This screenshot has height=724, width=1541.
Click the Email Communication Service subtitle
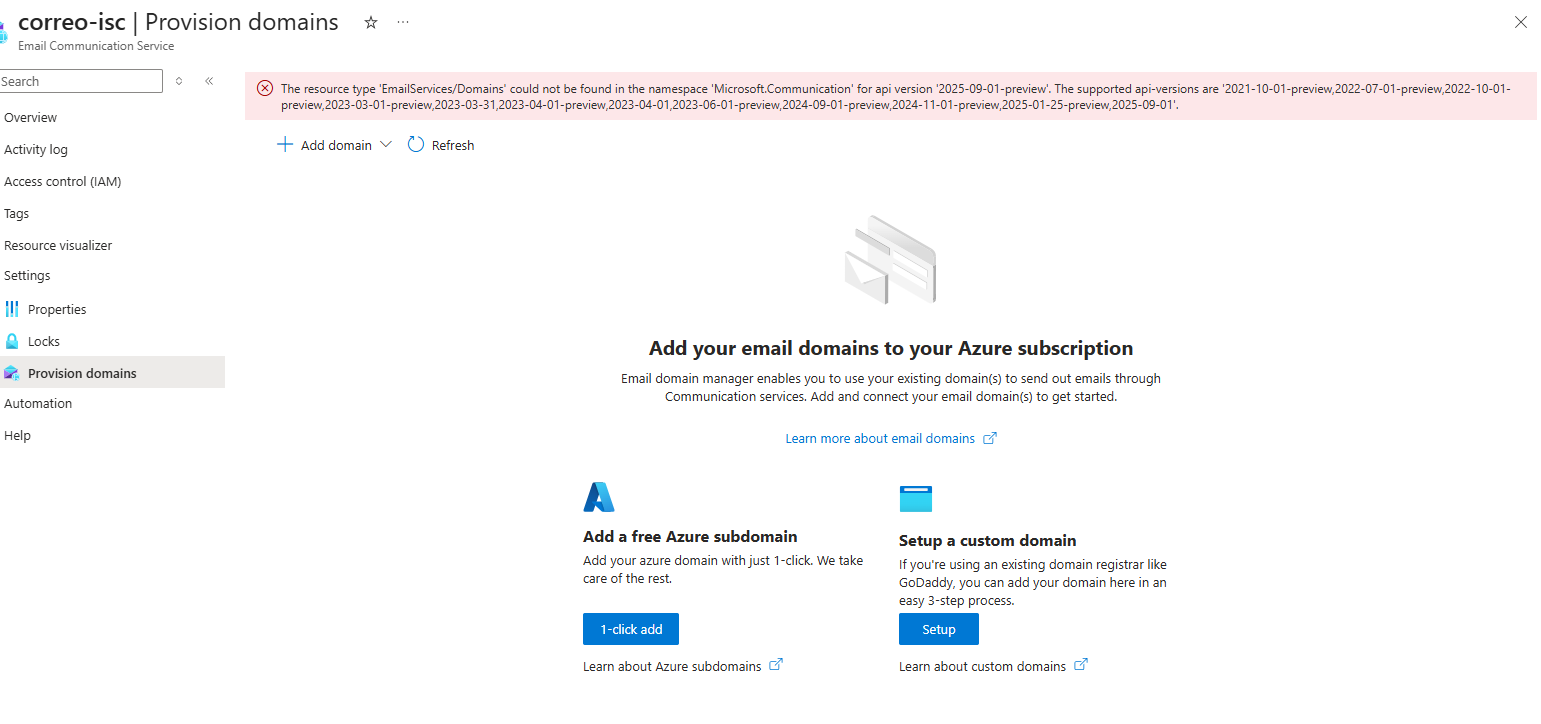pos(96,46)
